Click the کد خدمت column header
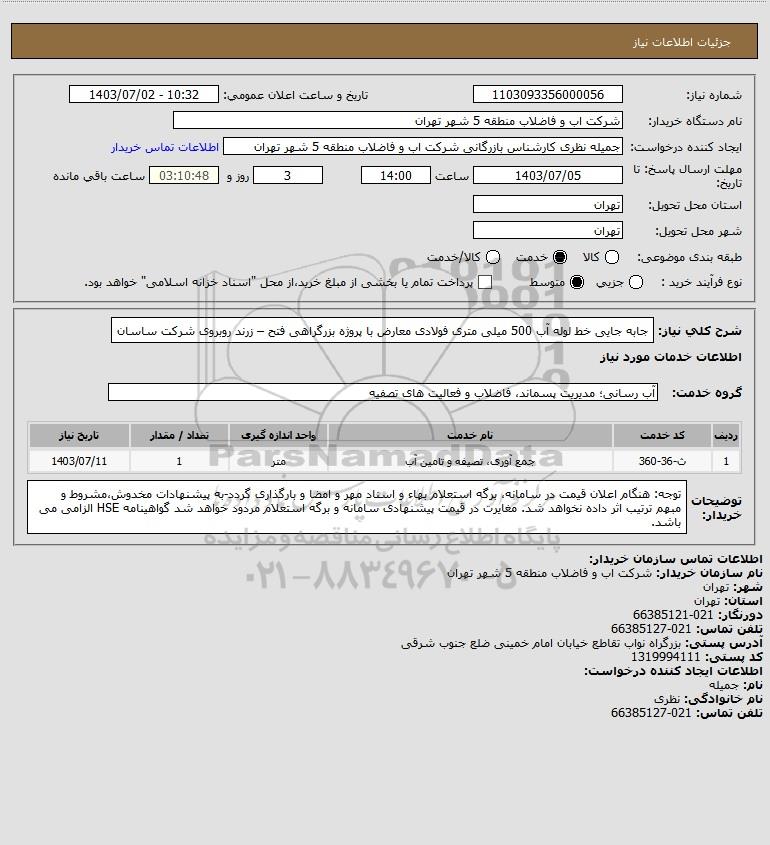The height and width of the screenshot is (845, 770). [x=662, y=435]
